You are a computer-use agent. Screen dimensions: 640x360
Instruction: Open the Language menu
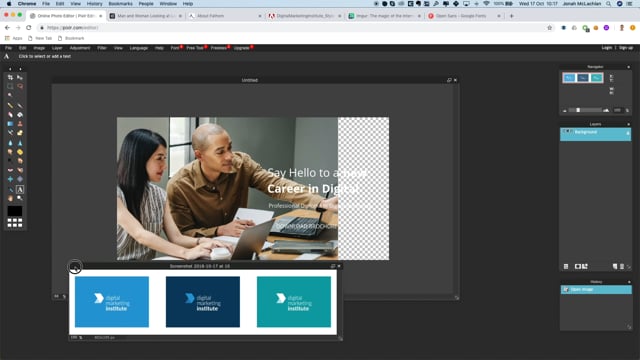pyautogui.click(x=138, y=48)
